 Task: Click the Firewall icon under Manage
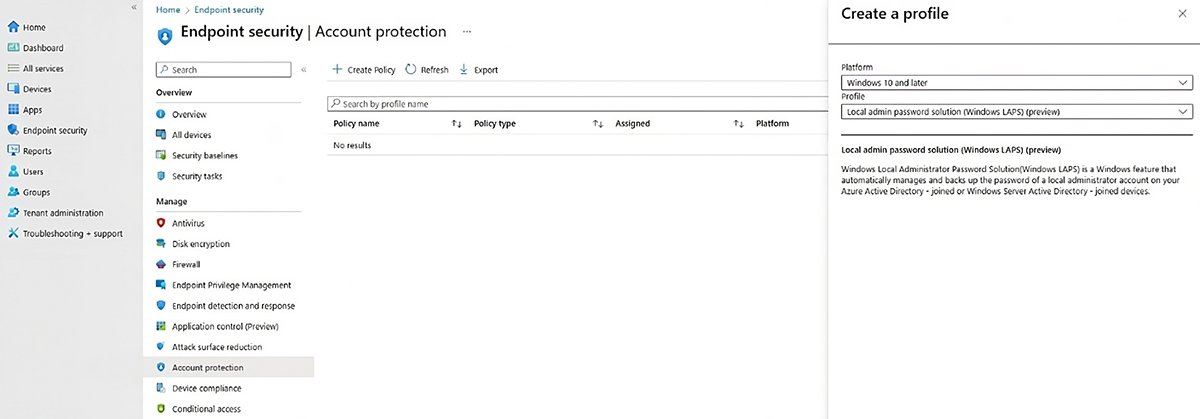pyautogui.click(x=160, y=264)
